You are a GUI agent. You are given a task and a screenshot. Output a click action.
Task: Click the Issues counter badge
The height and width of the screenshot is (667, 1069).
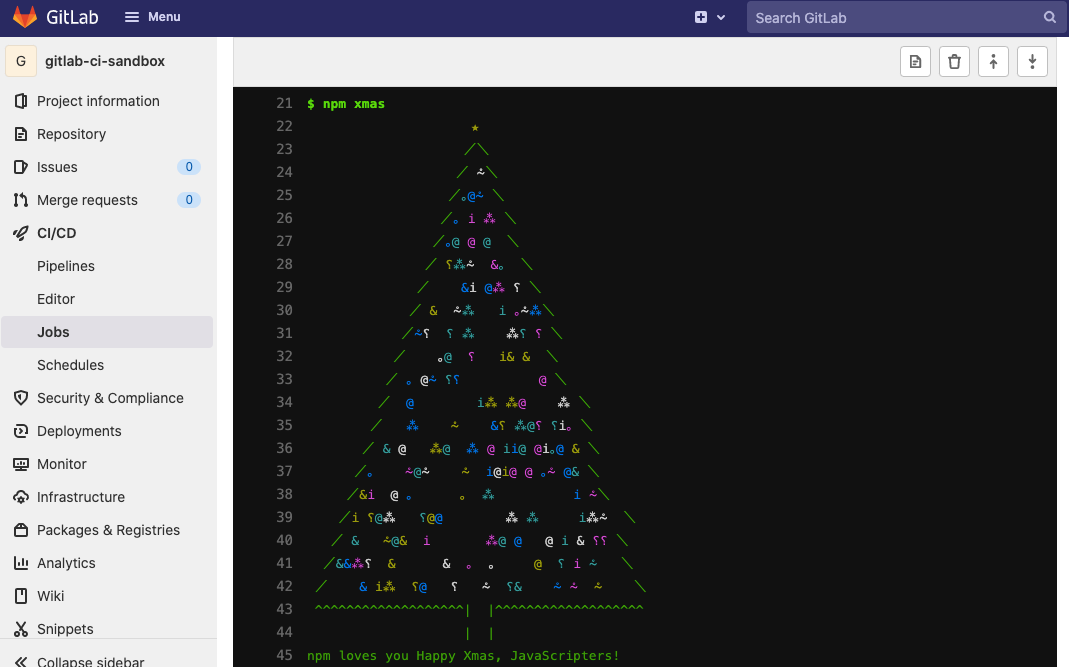coord(188,167)
